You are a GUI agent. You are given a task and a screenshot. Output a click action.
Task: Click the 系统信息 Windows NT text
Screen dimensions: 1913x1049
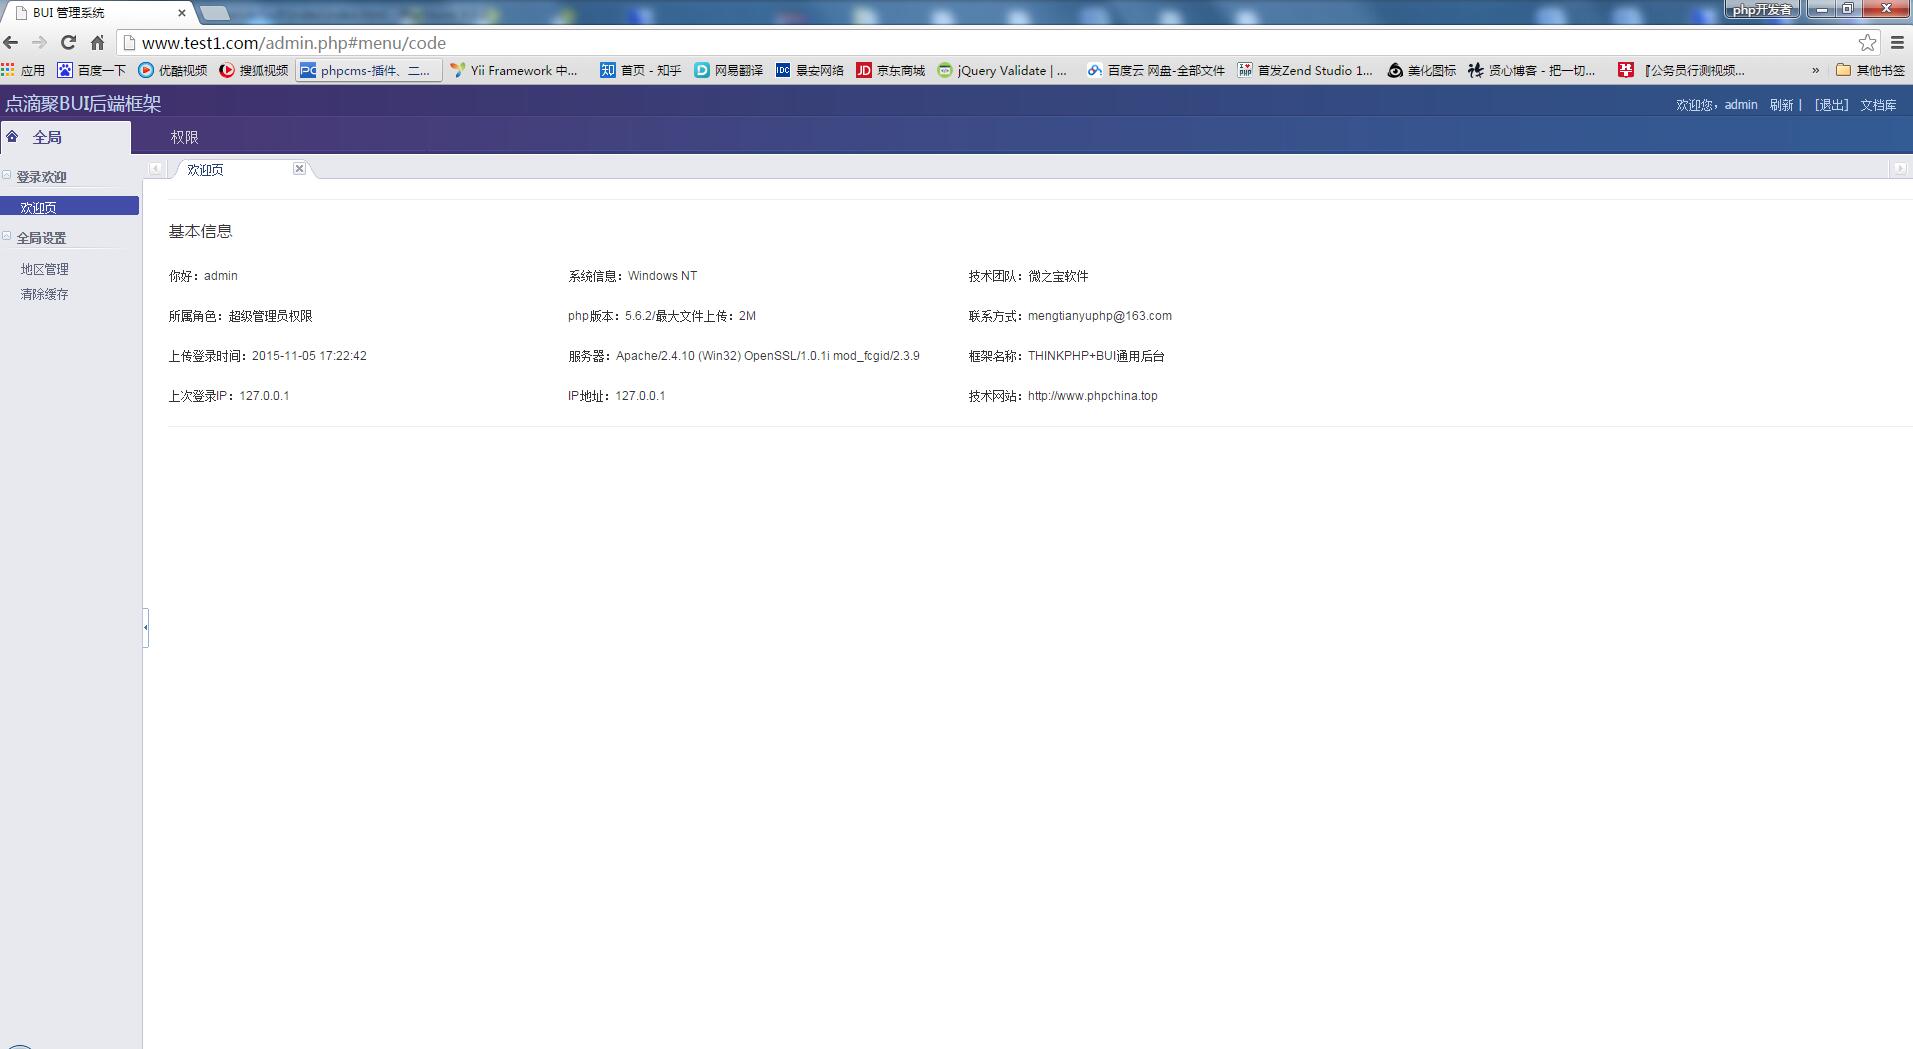(x=632, y=276)
